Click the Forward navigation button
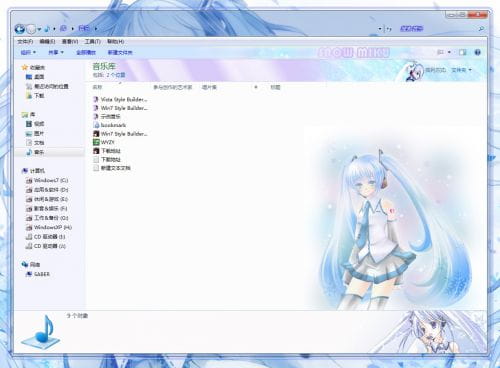 tap(31, 29)
